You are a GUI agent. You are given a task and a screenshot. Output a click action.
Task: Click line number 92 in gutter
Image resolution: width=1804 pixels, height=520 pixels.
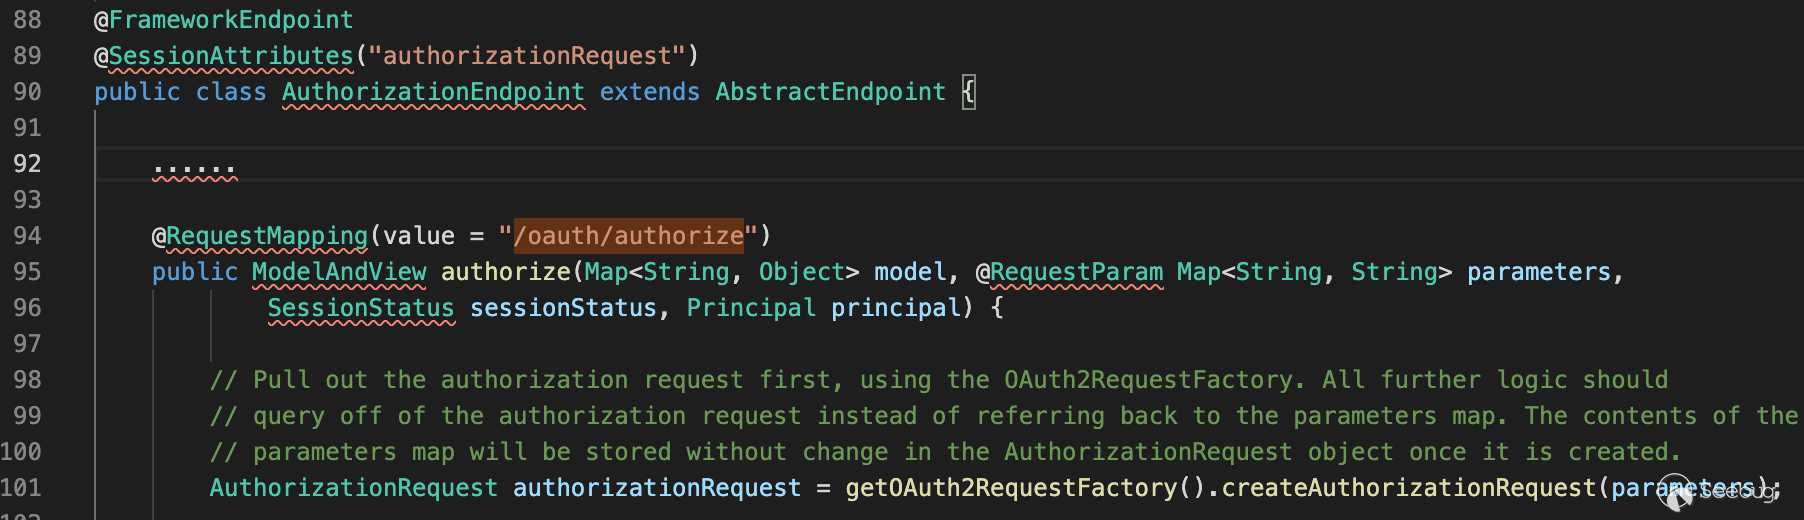tap(27, 164)
